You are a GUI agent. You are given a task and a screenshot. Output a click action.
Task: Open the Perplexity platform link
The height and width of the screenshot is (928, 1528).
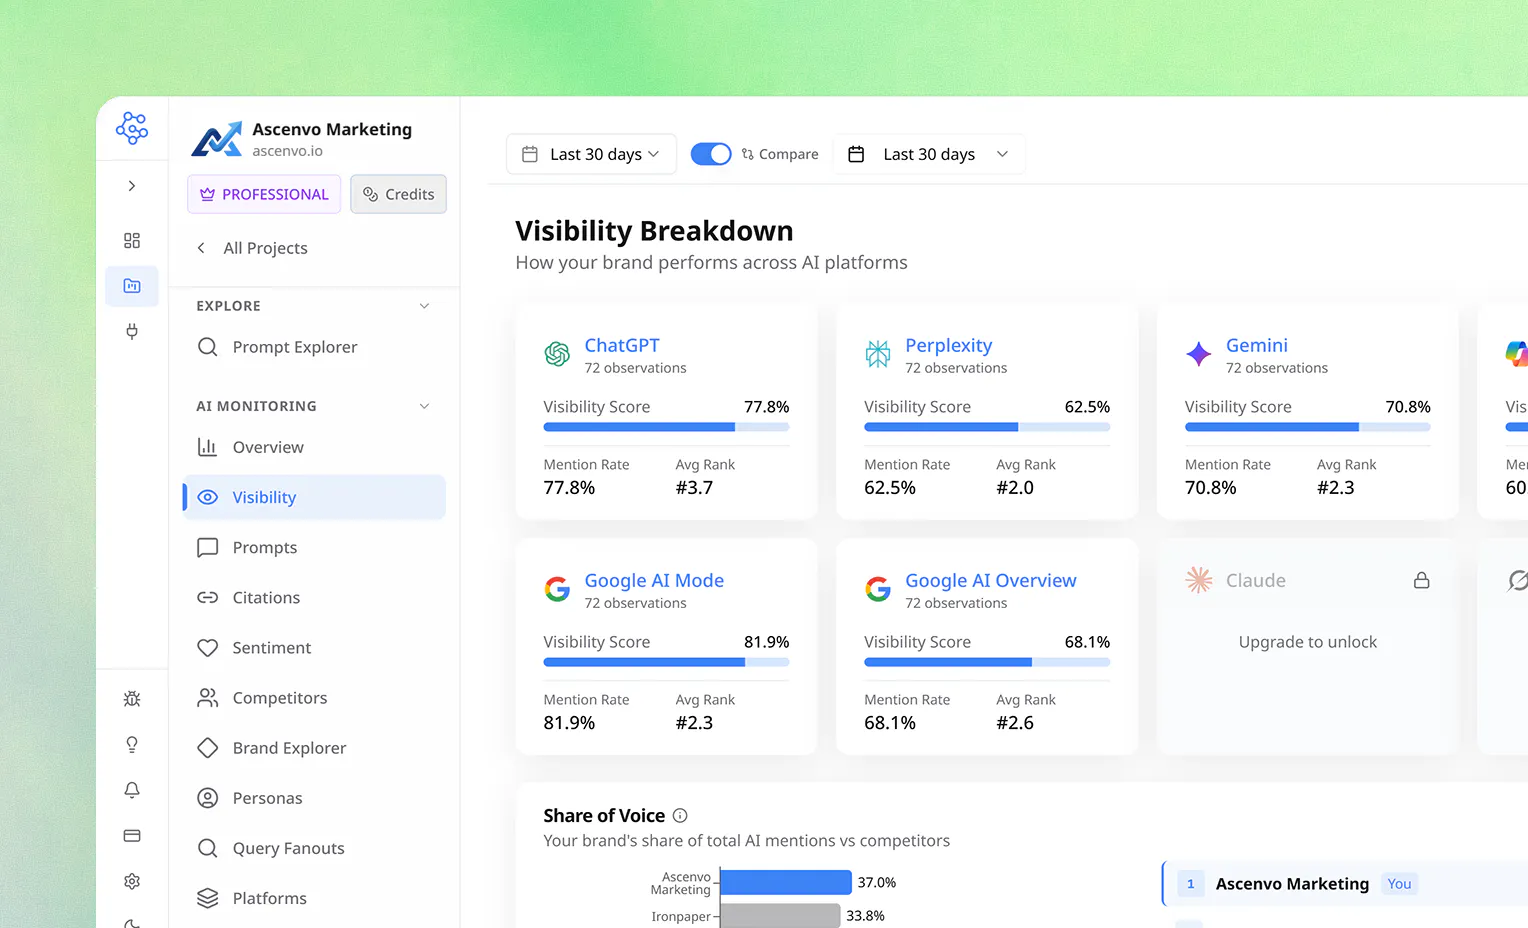coord(949,345)
